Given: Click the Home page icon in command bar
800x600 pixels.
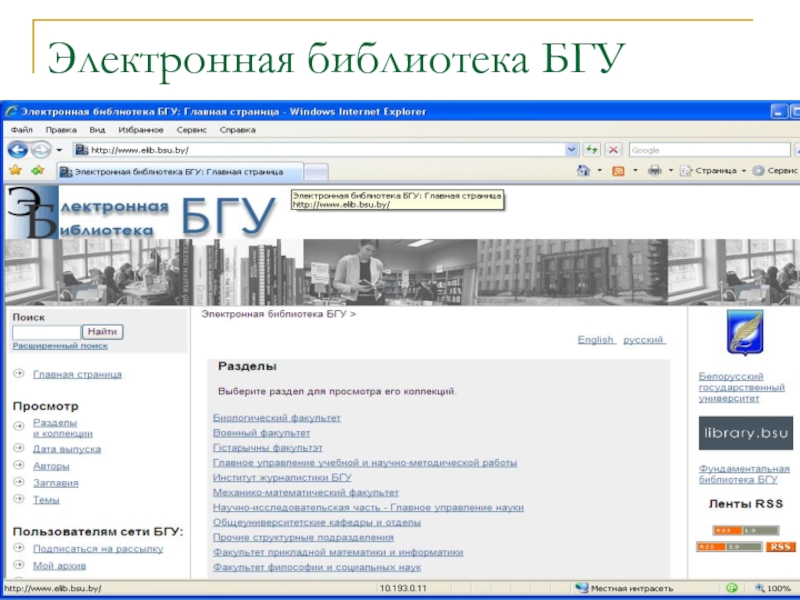Looking at the screenshot, I should (x=583, y=170).
